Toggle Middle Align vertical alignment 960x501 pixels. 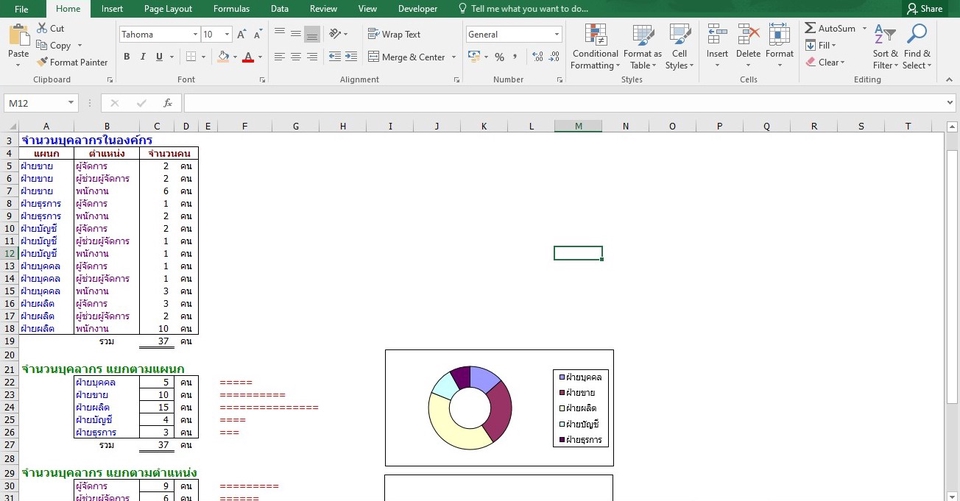[x=296, y=34]
